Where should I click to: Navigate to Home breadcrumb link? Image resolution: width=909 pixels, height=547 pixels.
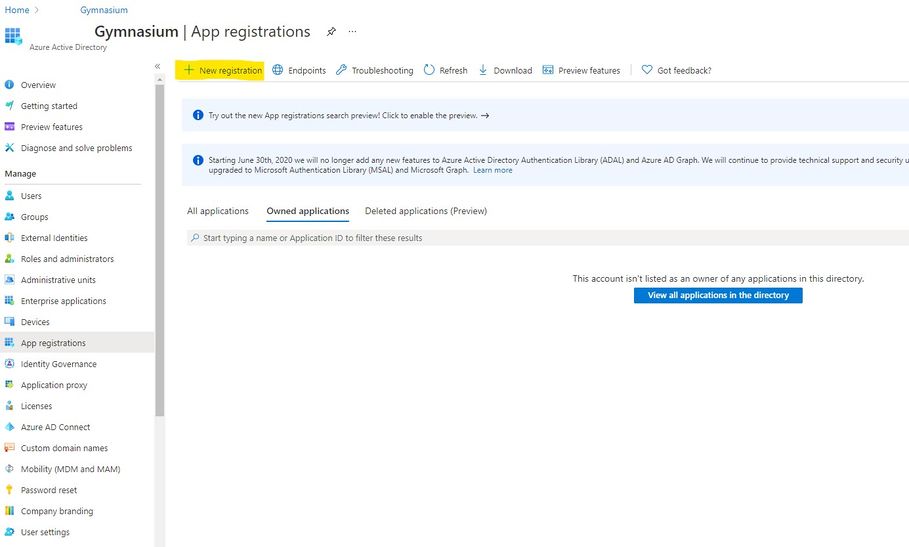pos(17,10)
